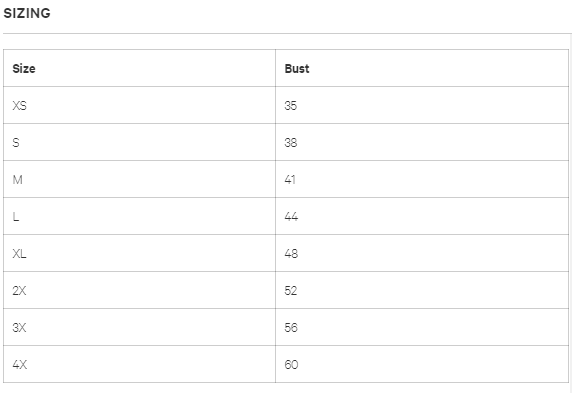Screen dimensions: 572x393
Task: Click the bust value 38
Action: [291, 142]
